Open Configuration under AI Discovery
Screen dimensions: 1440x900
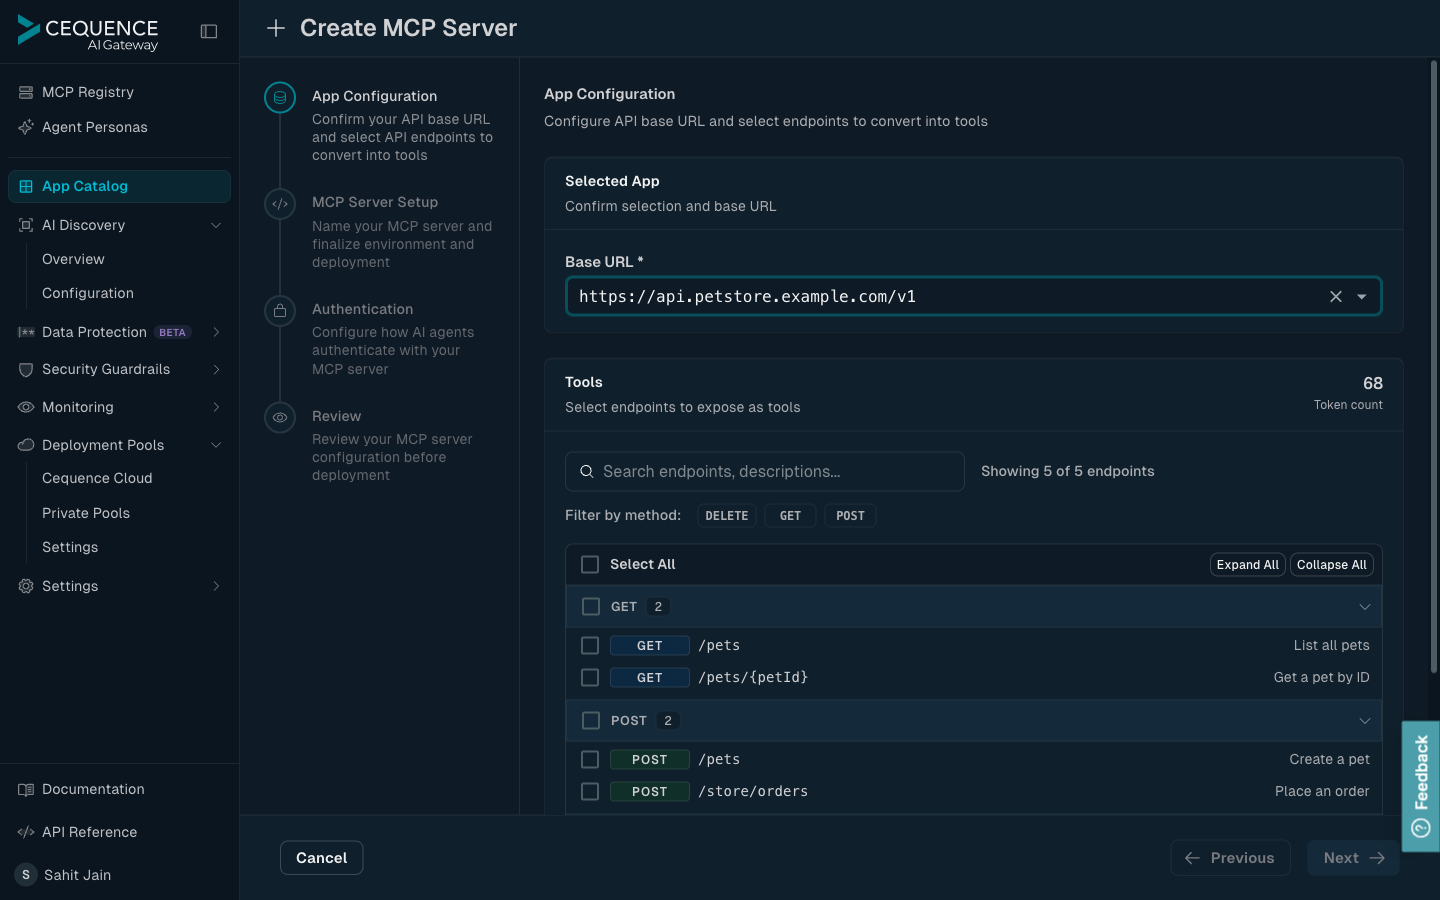[x=88, y=293]
